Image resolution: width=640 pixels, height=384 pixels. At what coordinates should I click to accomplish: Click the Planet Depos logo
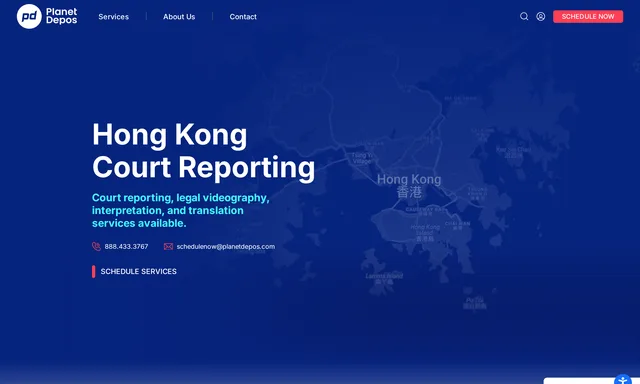pos(47,16)
